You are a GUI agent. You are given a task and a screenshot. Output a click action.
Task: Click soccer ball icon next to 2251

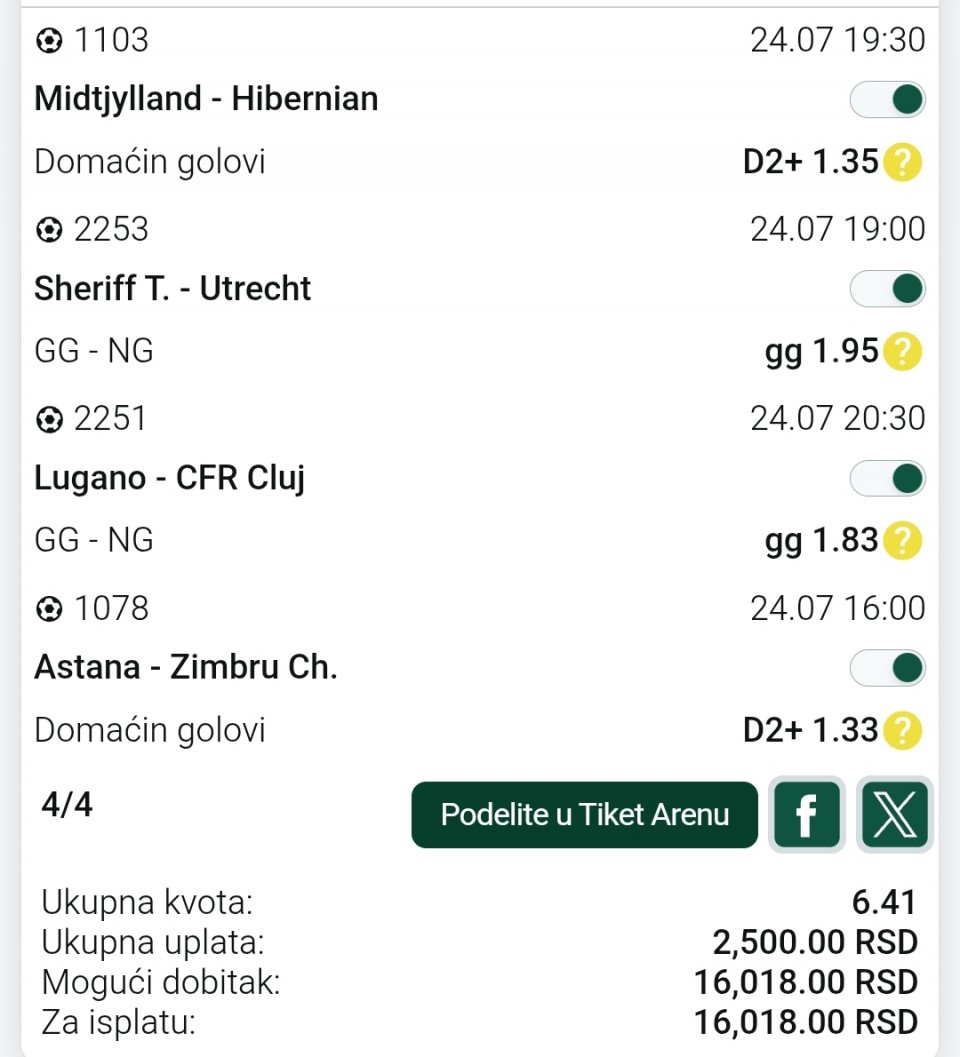coord(49,420)
